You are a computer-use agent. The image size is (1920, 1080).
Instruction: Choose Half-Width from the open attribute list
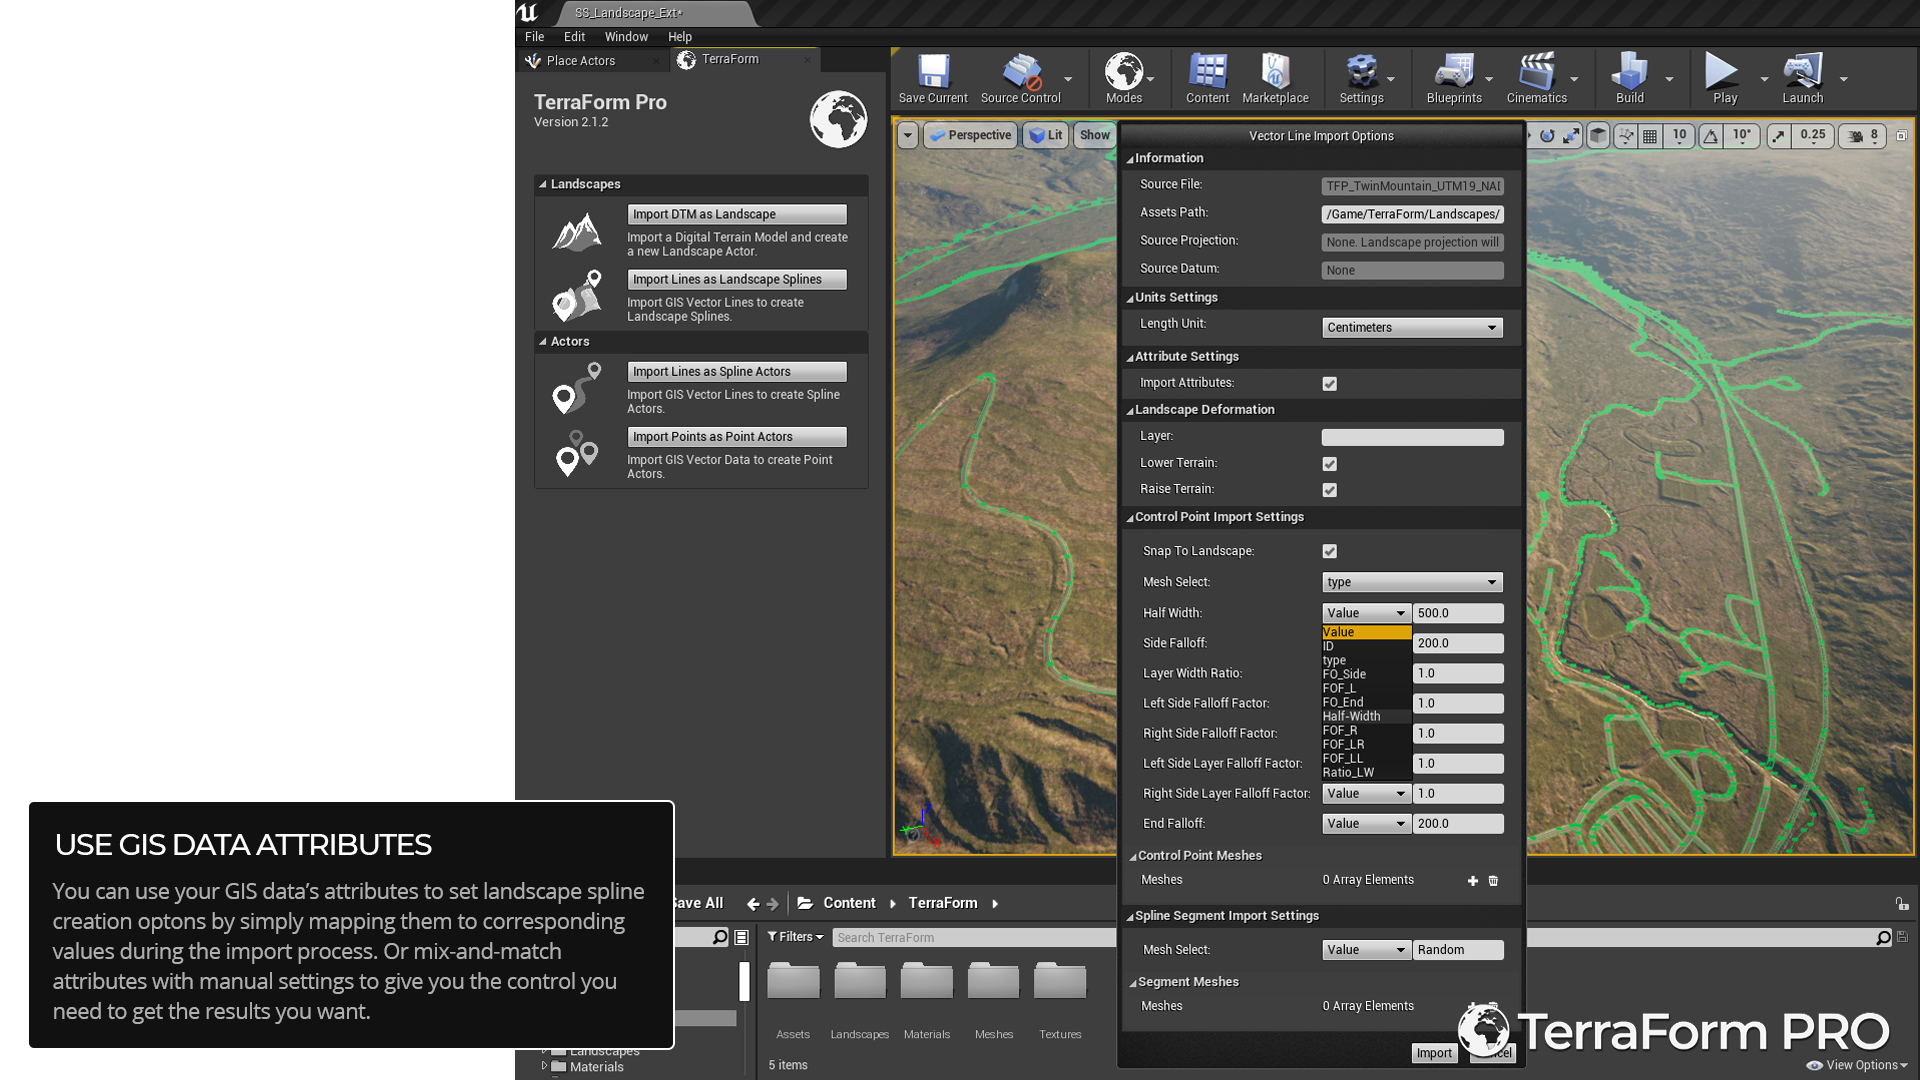1366,717
